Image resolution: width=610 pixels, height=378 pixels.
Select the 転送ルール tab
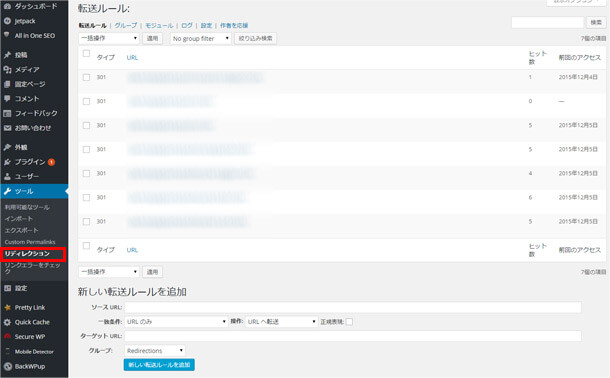[x=93, y=25]
